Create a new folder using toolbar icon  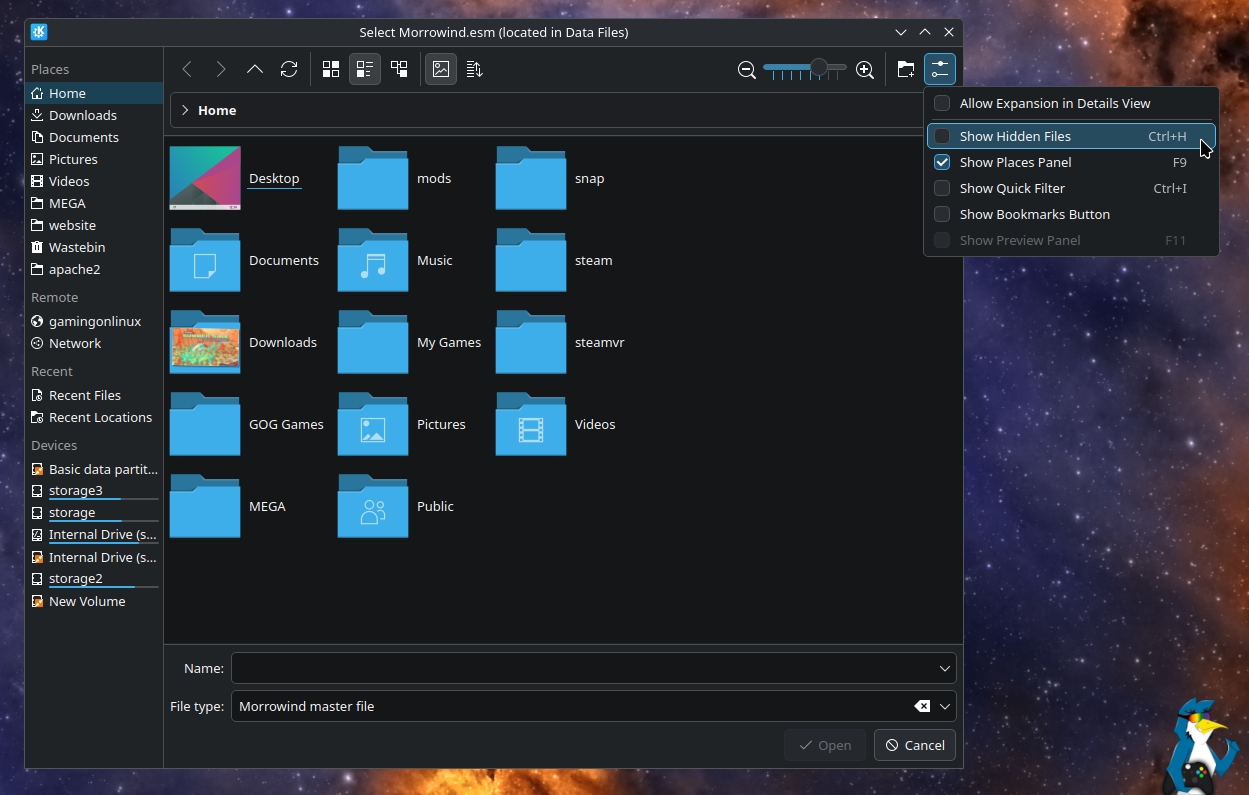905,69
